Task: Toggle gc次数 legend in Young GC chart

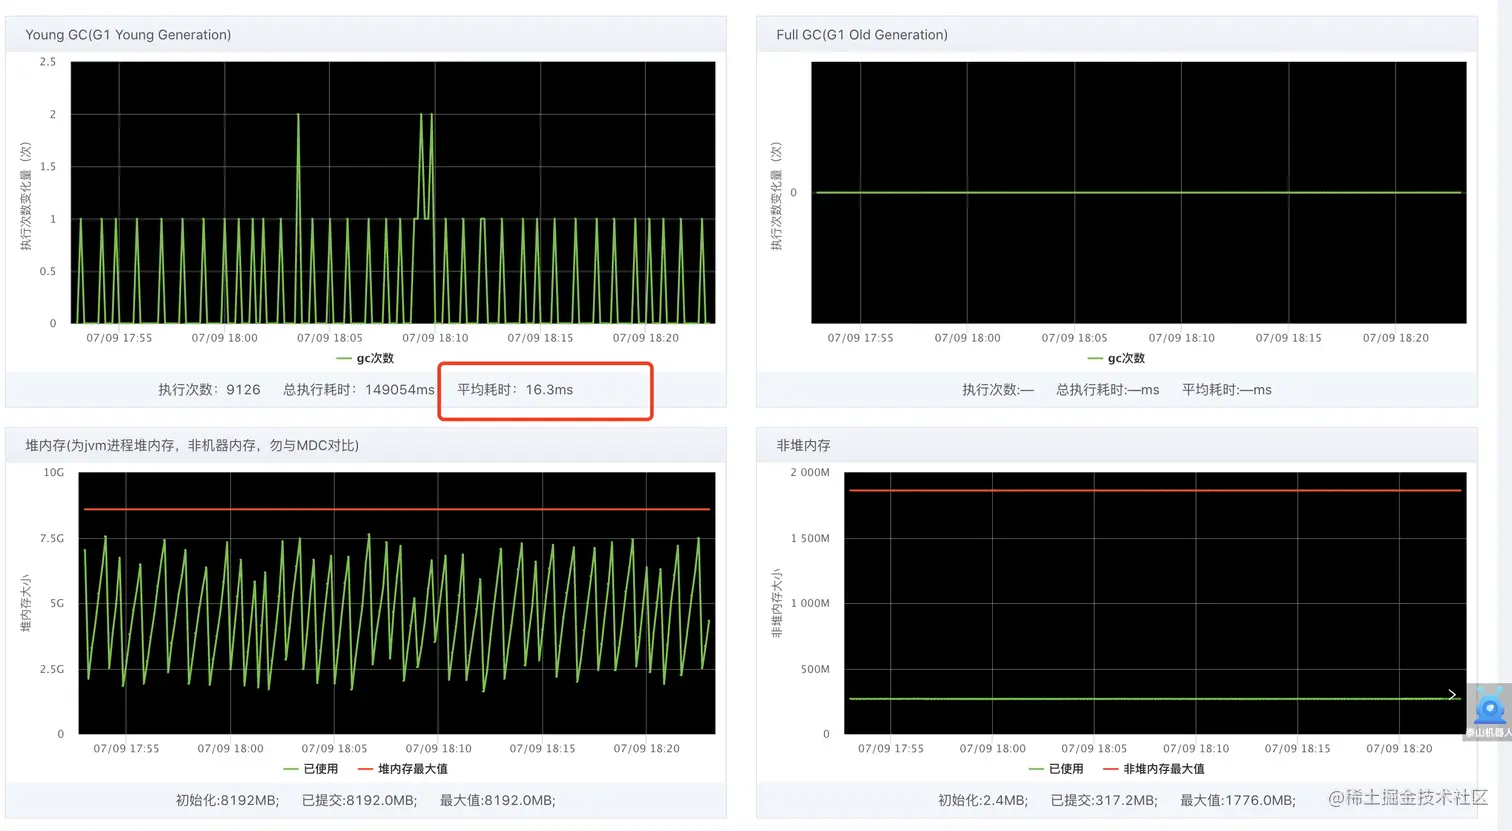Action: coord(365,358)
